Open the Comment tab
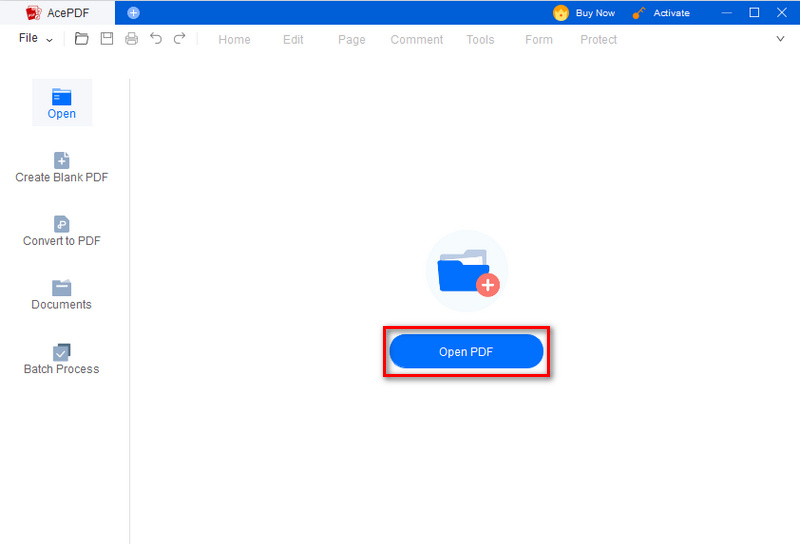Screen dimensions: 800x544 coord(416,40)
